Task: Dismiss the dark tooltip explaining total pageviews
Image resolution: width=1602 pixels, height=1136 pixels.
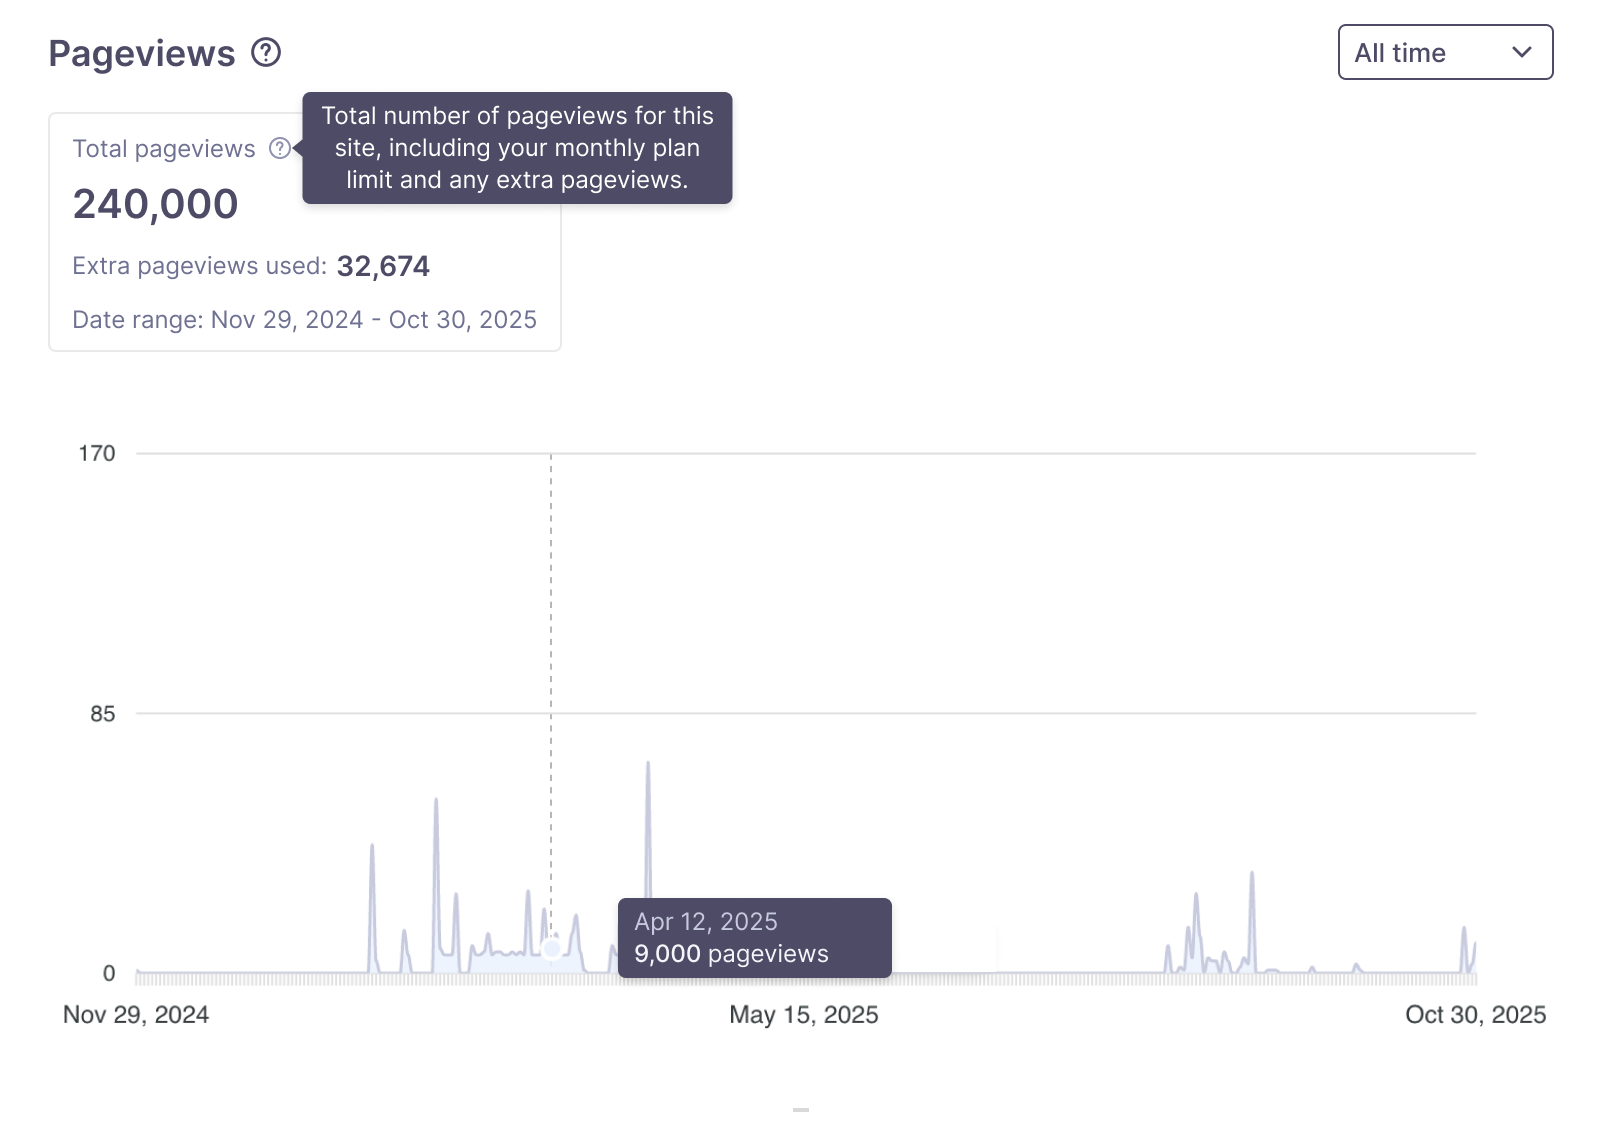Action: point(517,147)
